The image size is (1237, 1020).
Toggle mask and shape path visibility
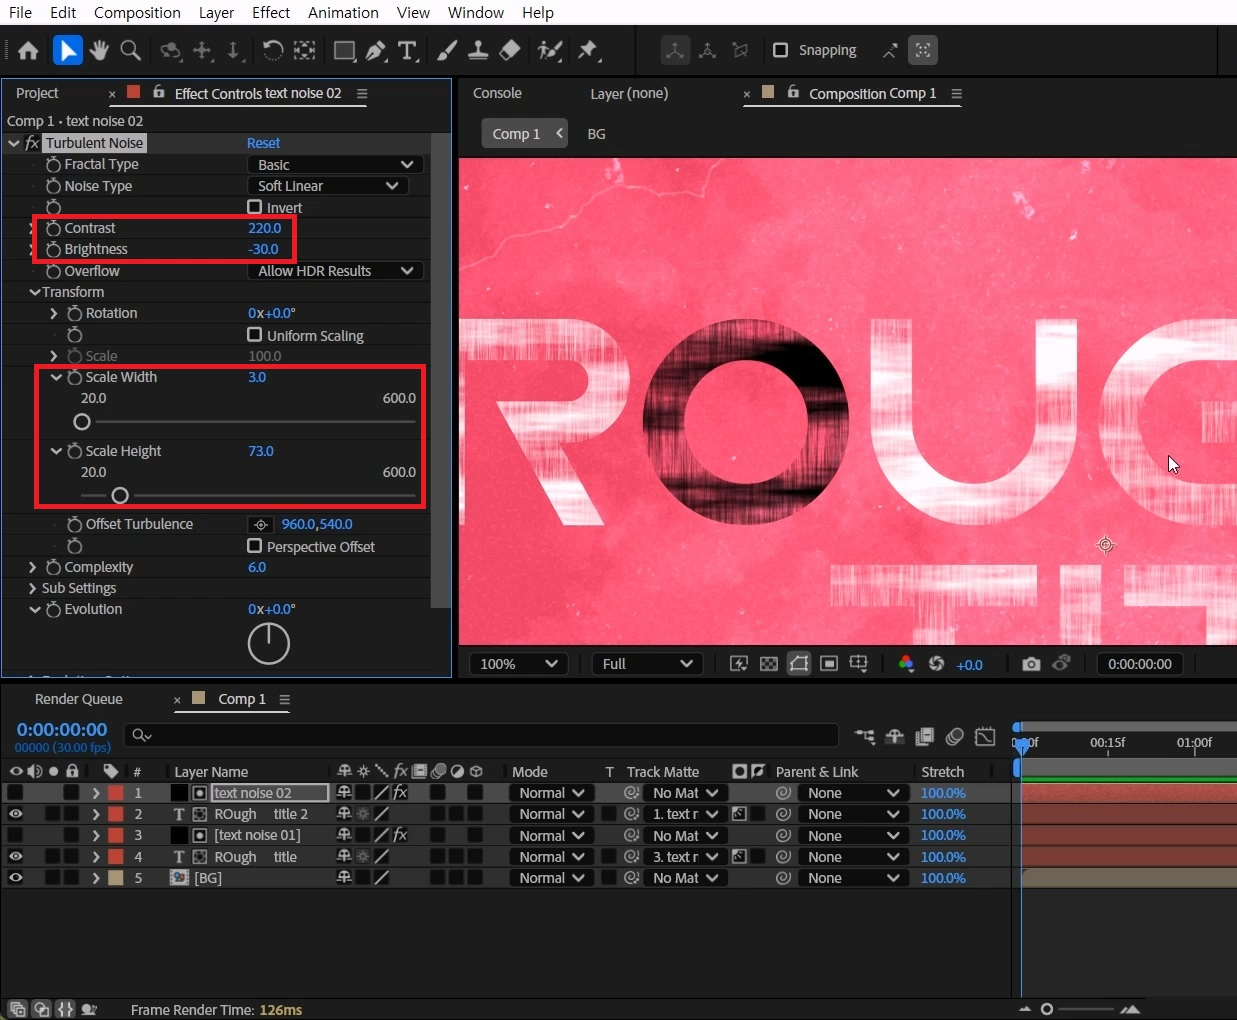pyautogui.click(x=799, y=664)
